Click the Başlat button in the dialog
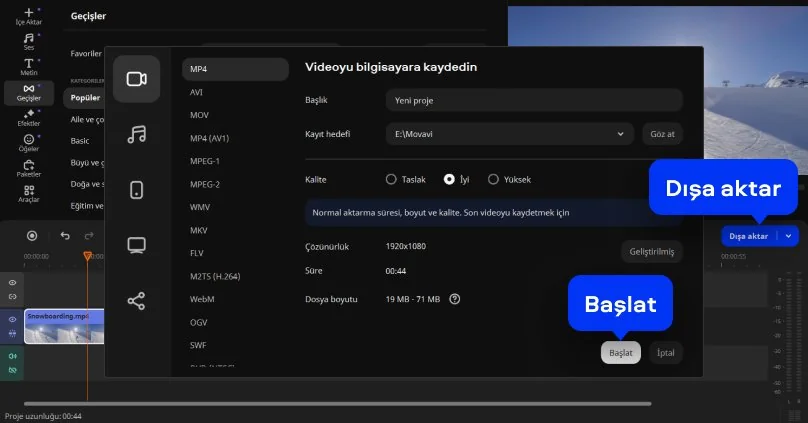 pyautogui.click(x=620, y=352)
